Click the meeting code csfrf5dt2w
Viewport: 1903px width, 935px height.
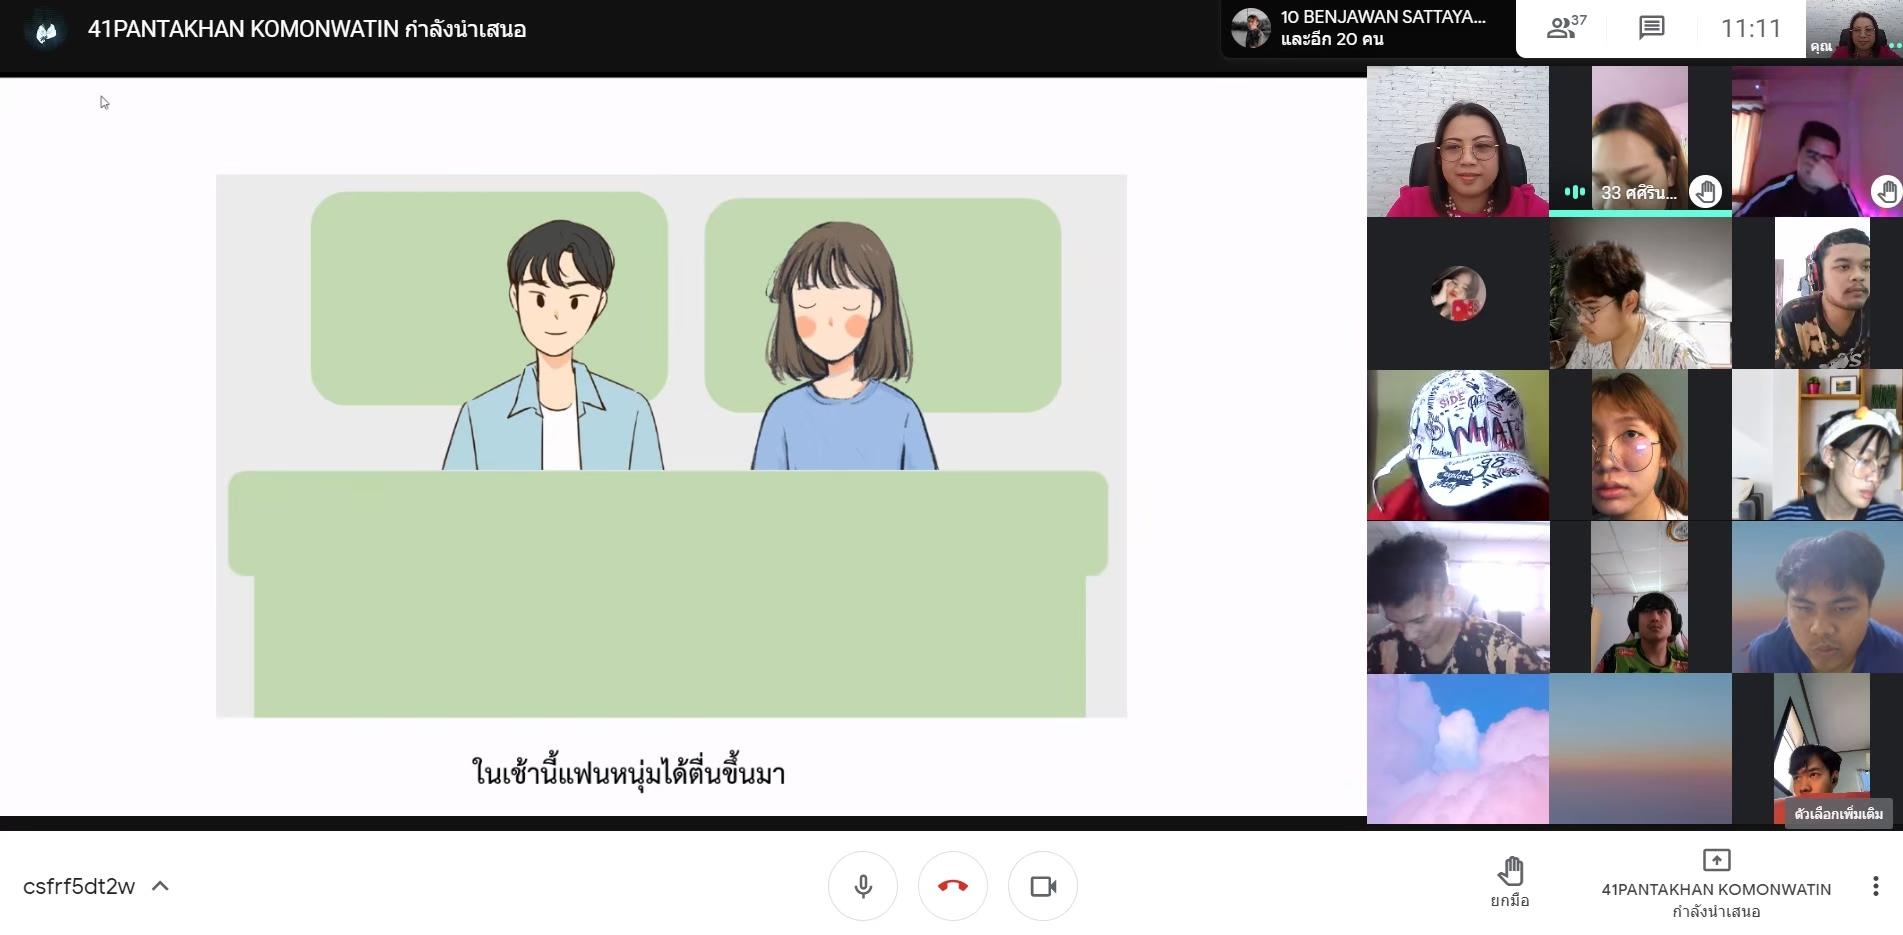click(x=78, y=886)
